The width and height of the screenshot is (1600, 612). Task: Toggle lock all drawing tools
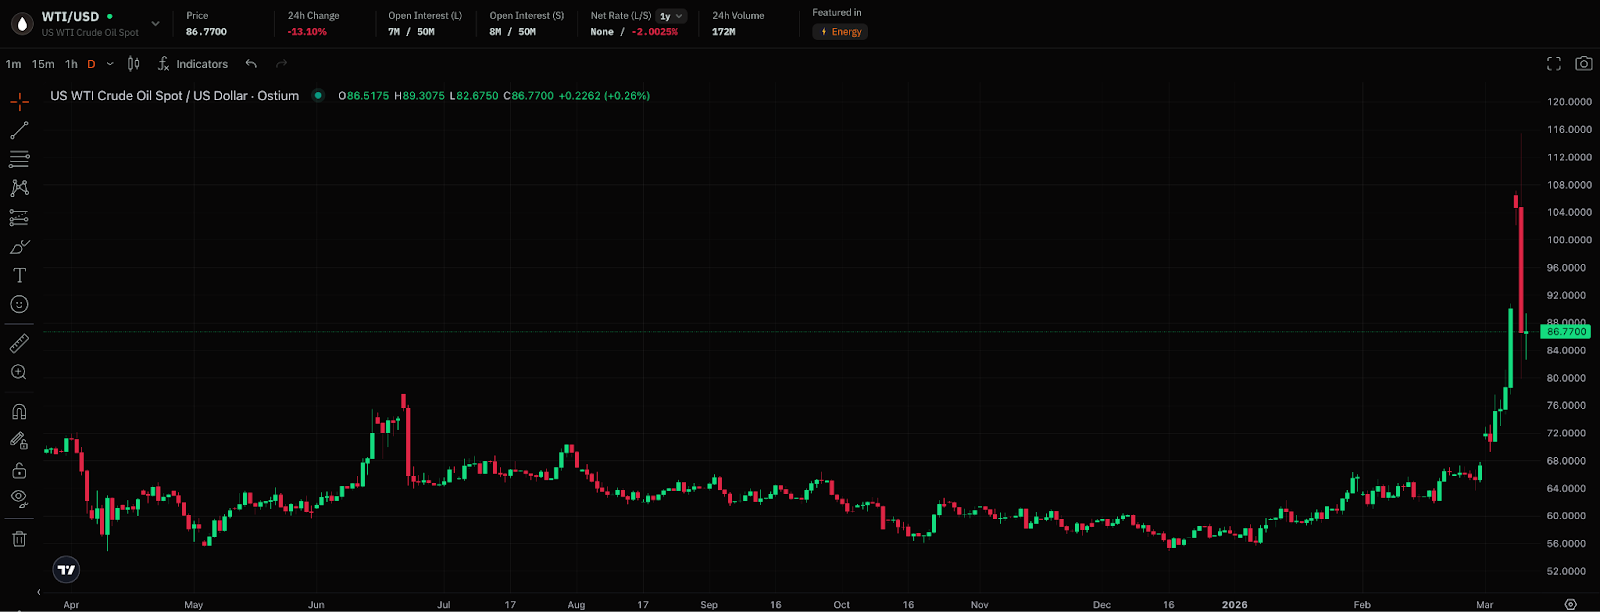click(x=19, y=470)
